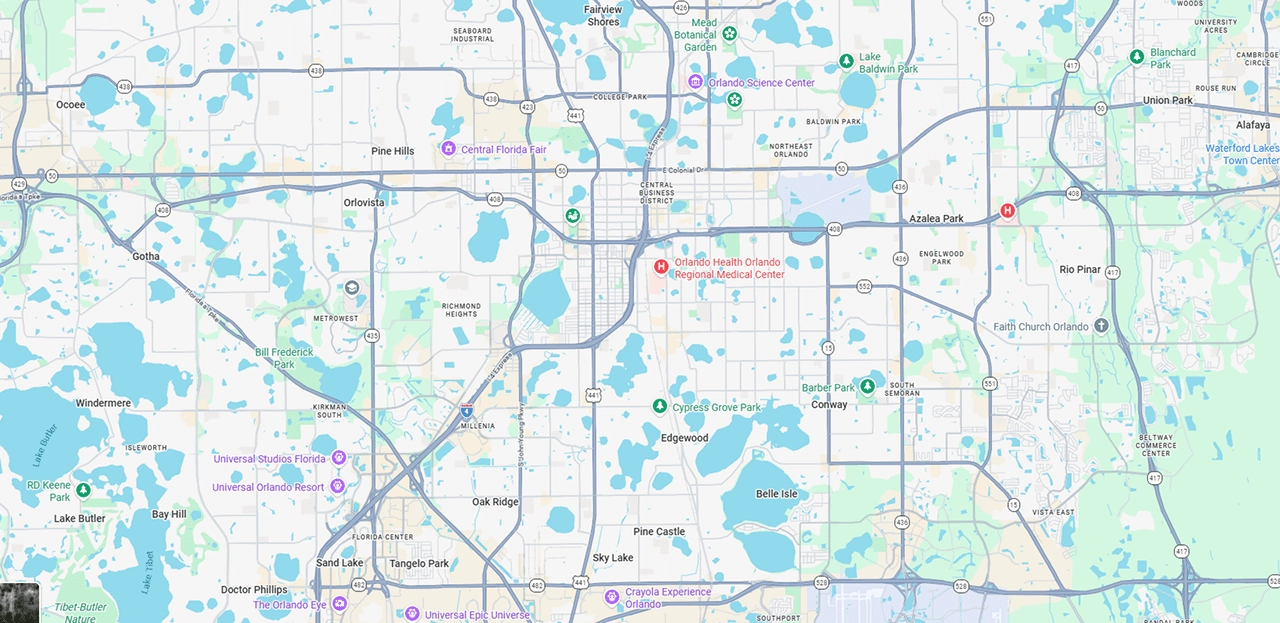This screenshot has width=1280, height=623.
Task: Open The Orlando Eye attraction marker
Action: pos(339,604)
